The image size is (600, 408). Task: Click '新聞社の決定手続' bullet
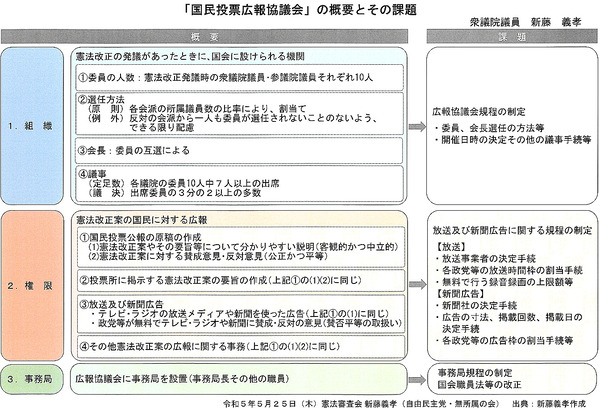tap(476, 305)
